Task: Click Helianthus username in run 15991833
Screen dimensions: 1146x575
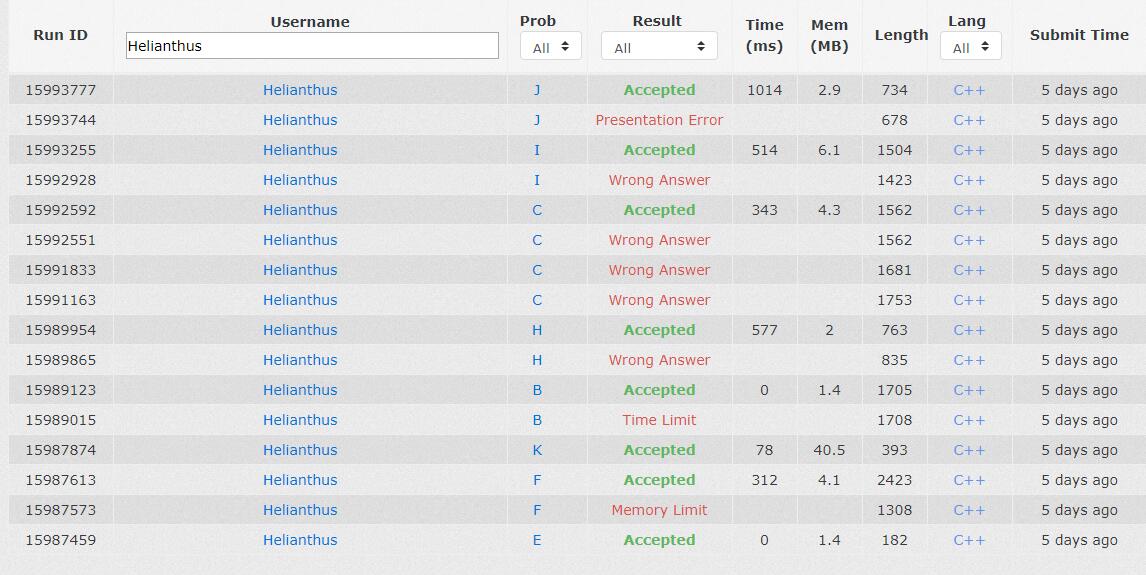Action: (x=300, y=270)
